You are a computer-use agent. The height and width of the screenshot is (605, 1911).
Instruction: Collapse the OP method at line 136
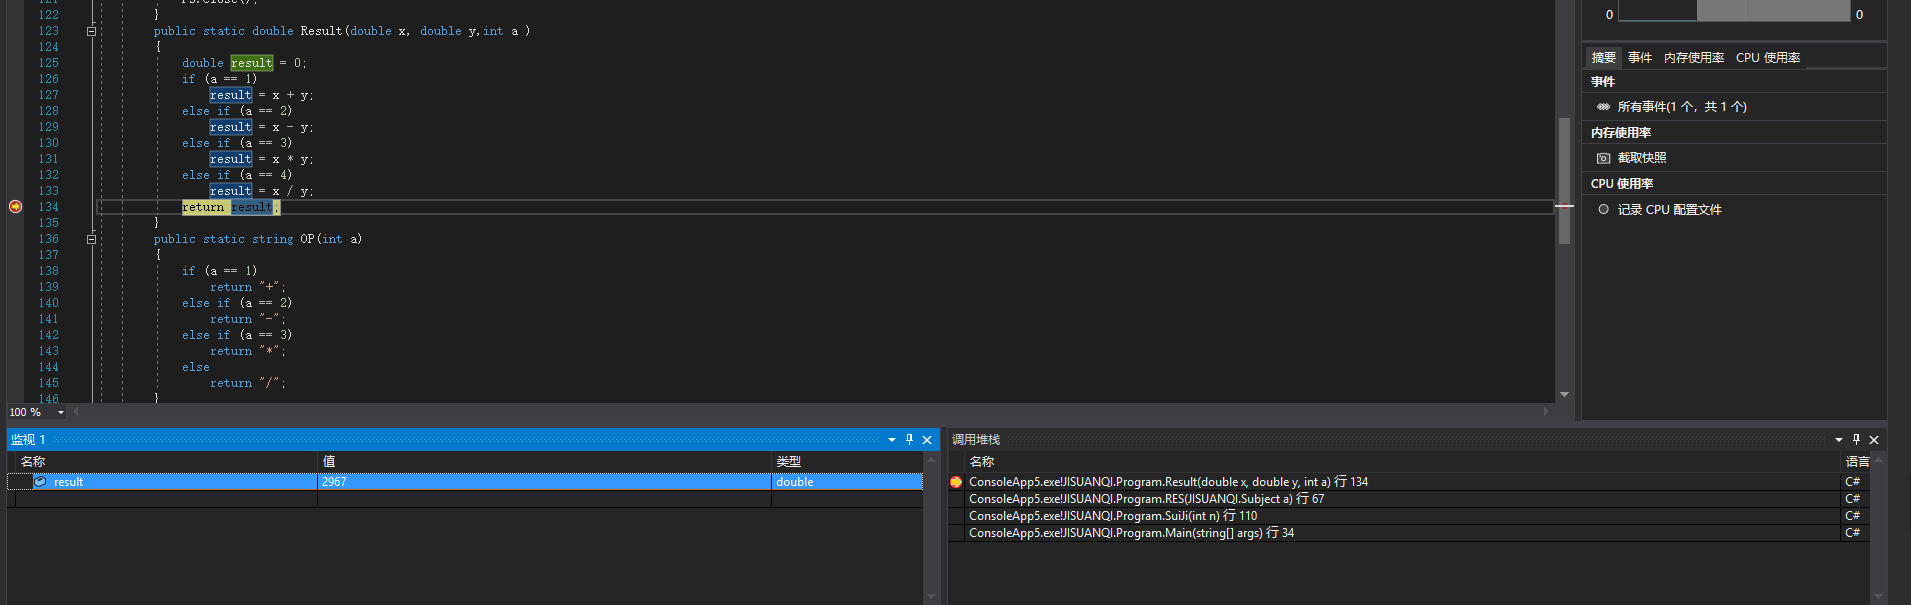point(91,239)
